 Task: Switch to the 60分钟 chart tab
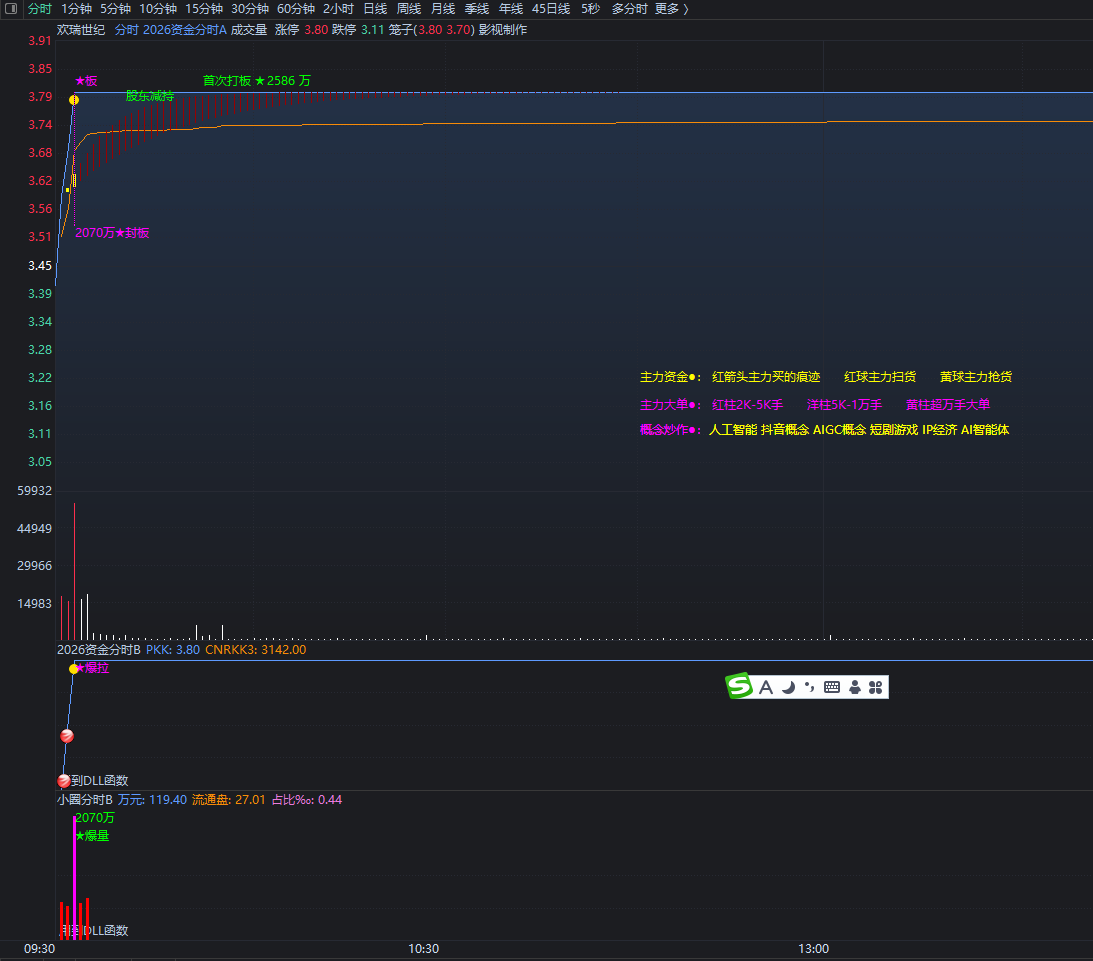[296, 9]
